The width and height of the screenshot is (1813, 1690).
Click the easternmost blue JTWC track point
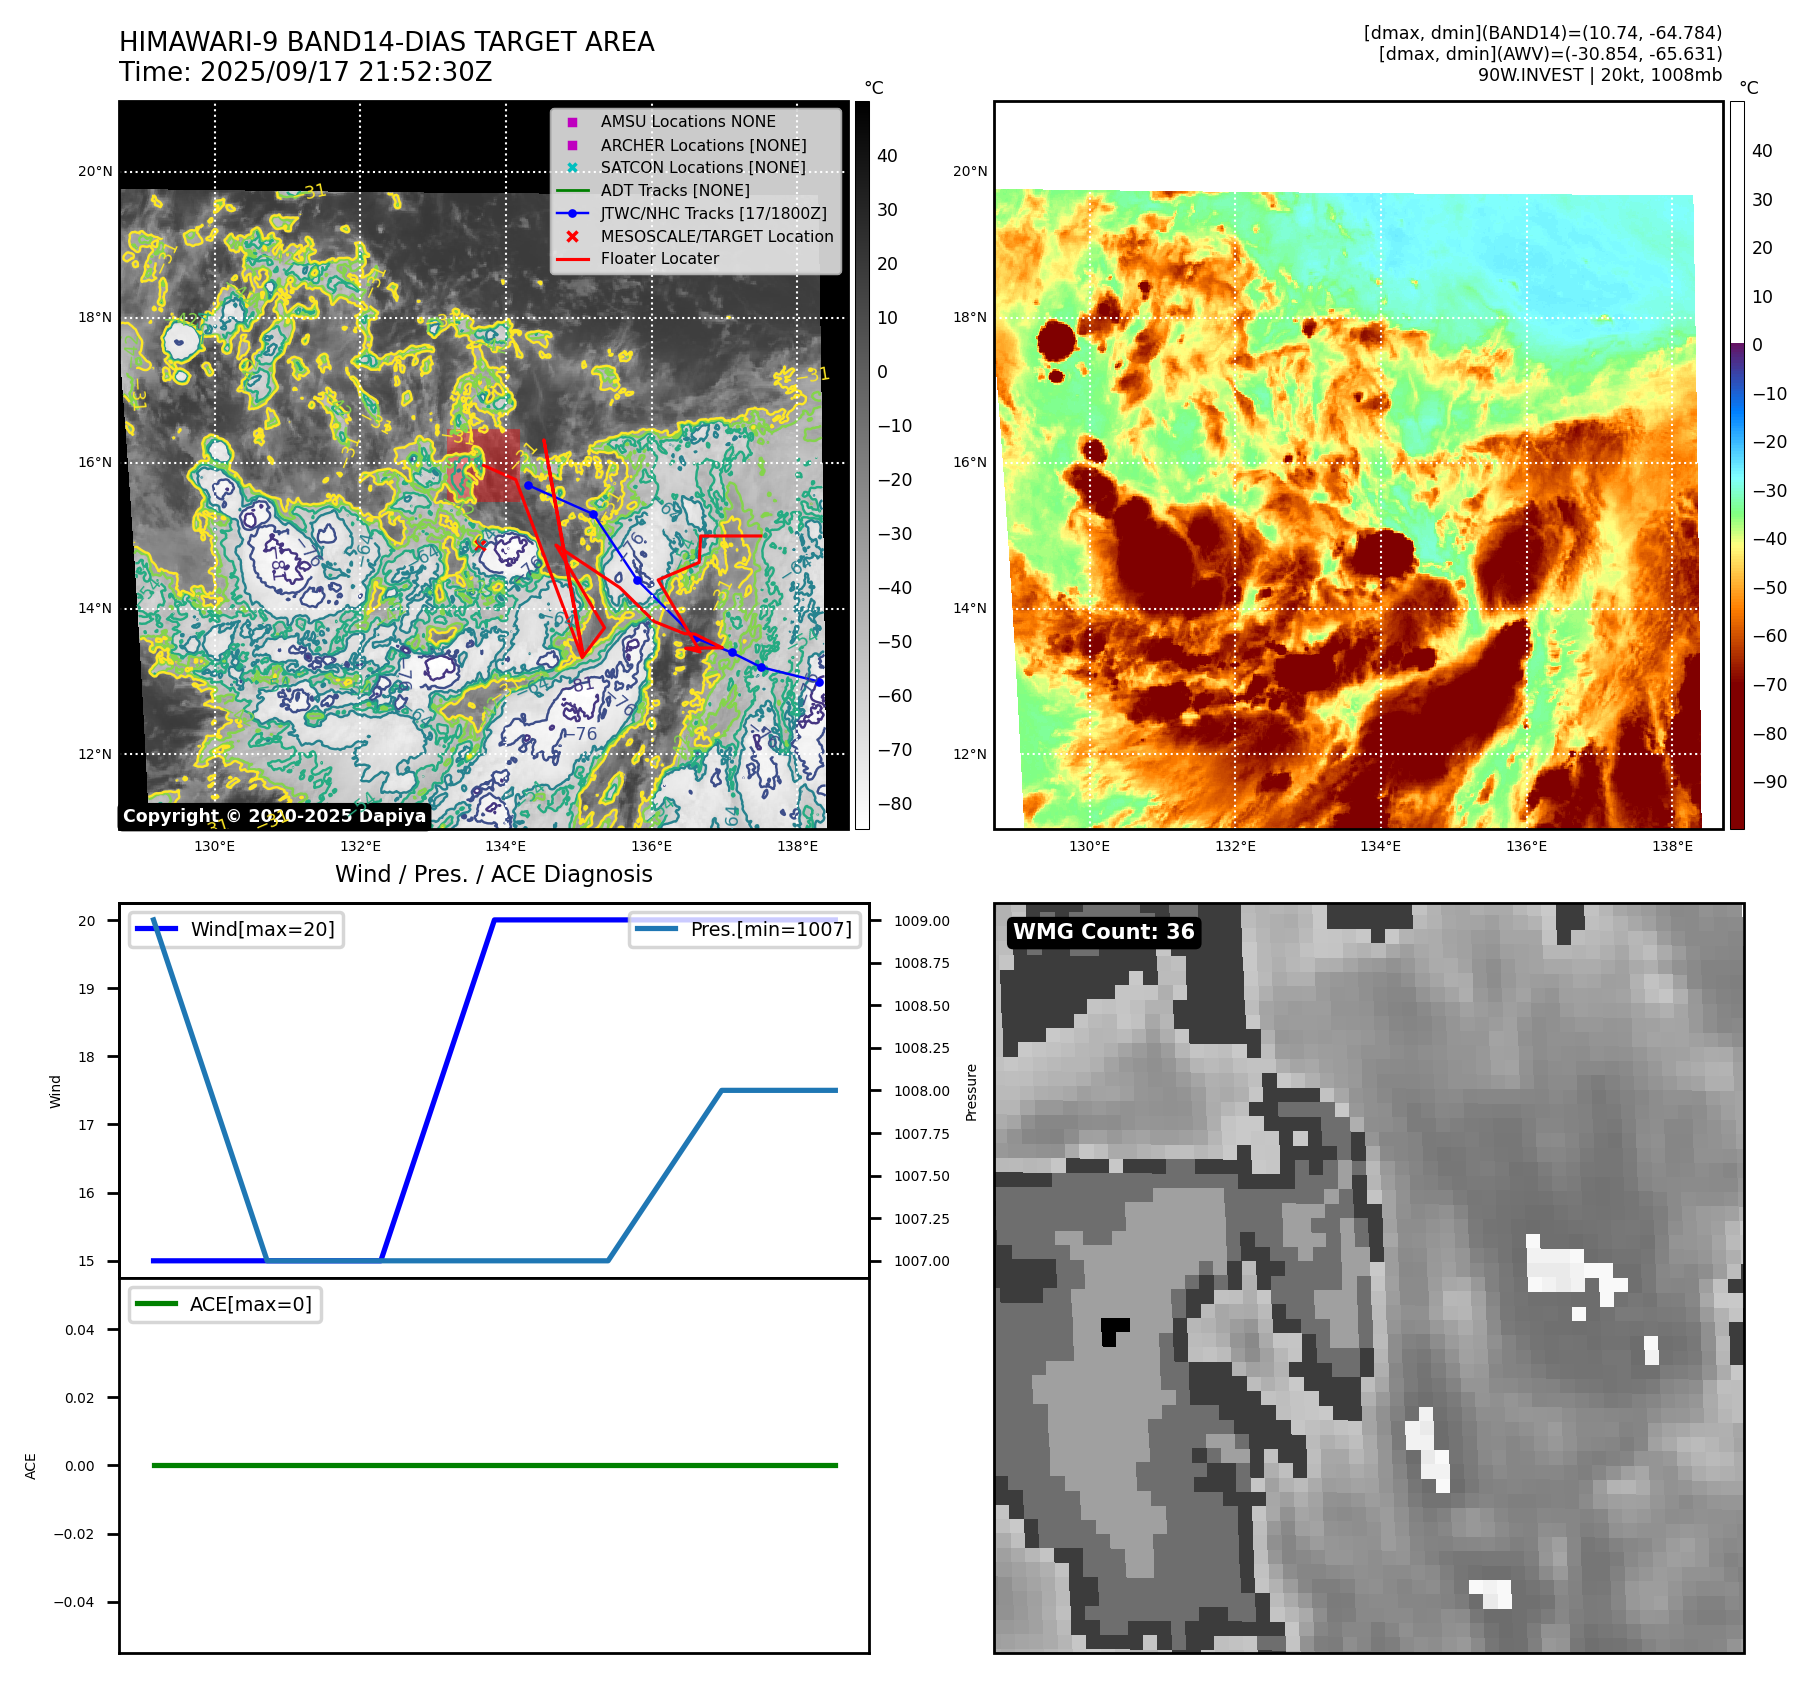pos(820,682)
